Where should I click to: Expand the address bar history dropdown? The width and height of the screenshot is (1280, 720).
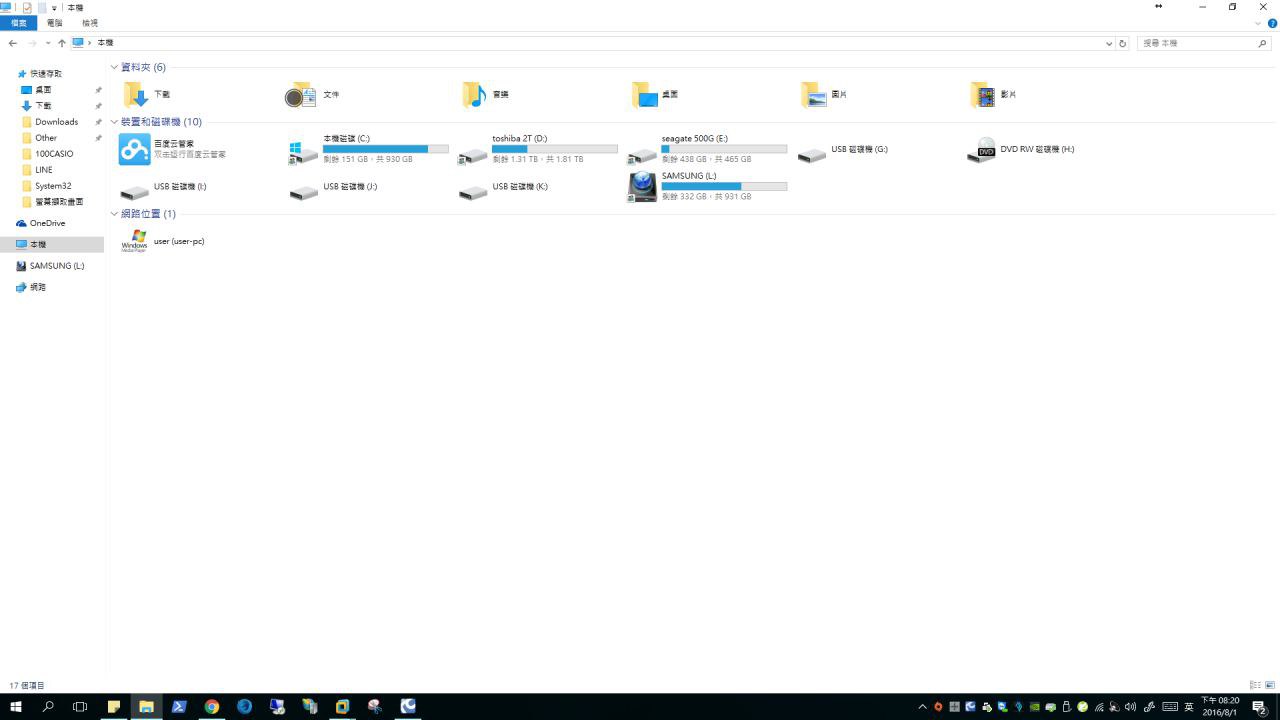coord(1108,43)
